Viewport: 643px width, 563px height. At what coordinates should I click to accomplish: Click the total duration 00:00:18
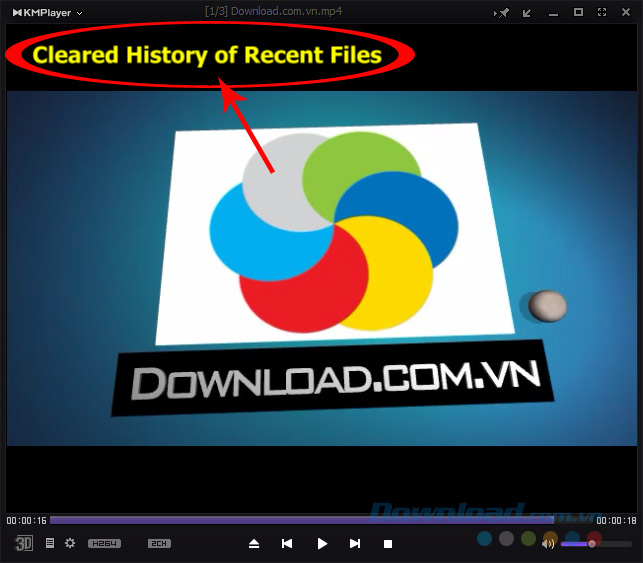click(x=616, y=521)
